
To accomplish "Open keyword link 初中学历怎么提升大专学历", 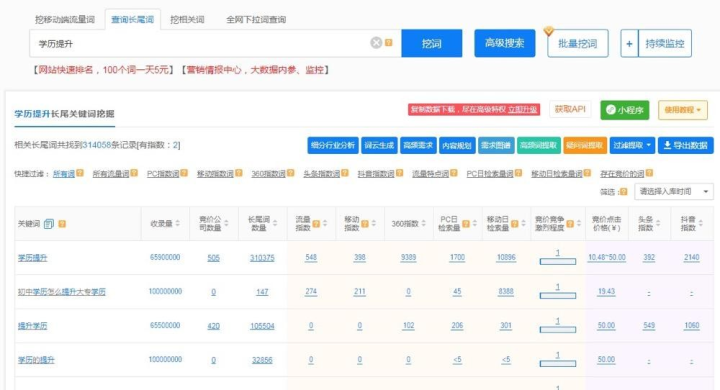I will (62, 292).
